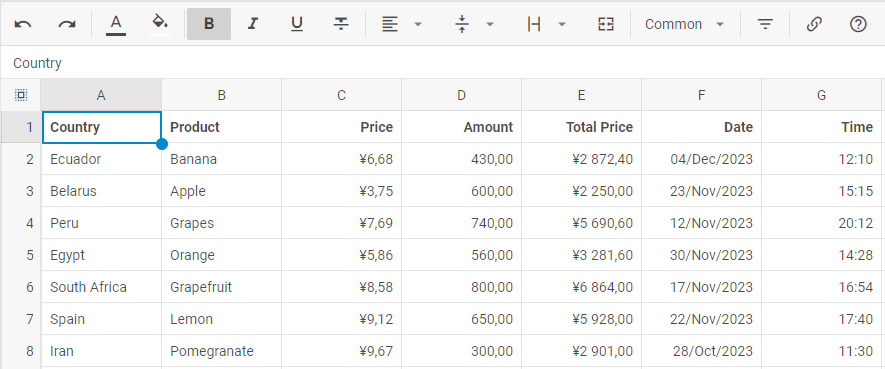Viewport: 885px width, 369px height.
Task: Select column G header
Action: 821,95
